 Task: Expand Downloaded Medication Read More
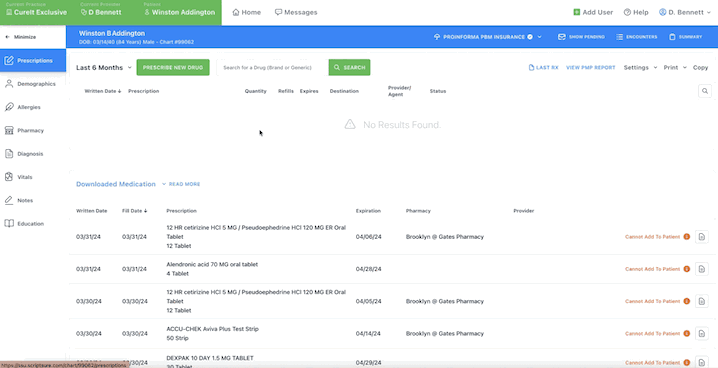(x=181, y=184)
